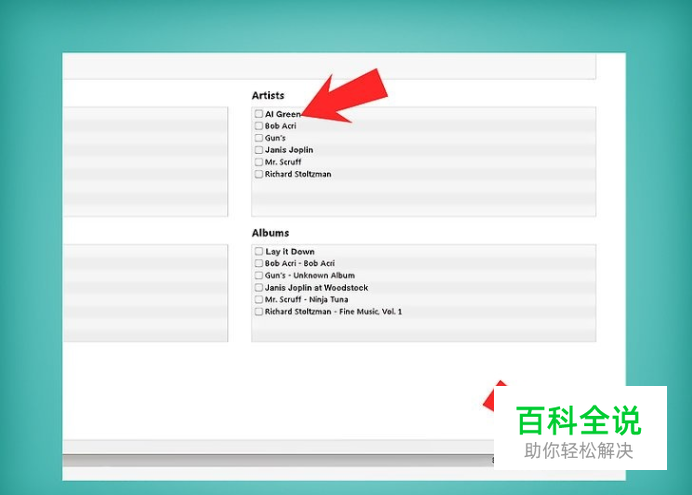Image resolution: width=692 pixels, height=495 pixels.
Task: Click the Al Green artist name
Action: (x=283, y=114)
